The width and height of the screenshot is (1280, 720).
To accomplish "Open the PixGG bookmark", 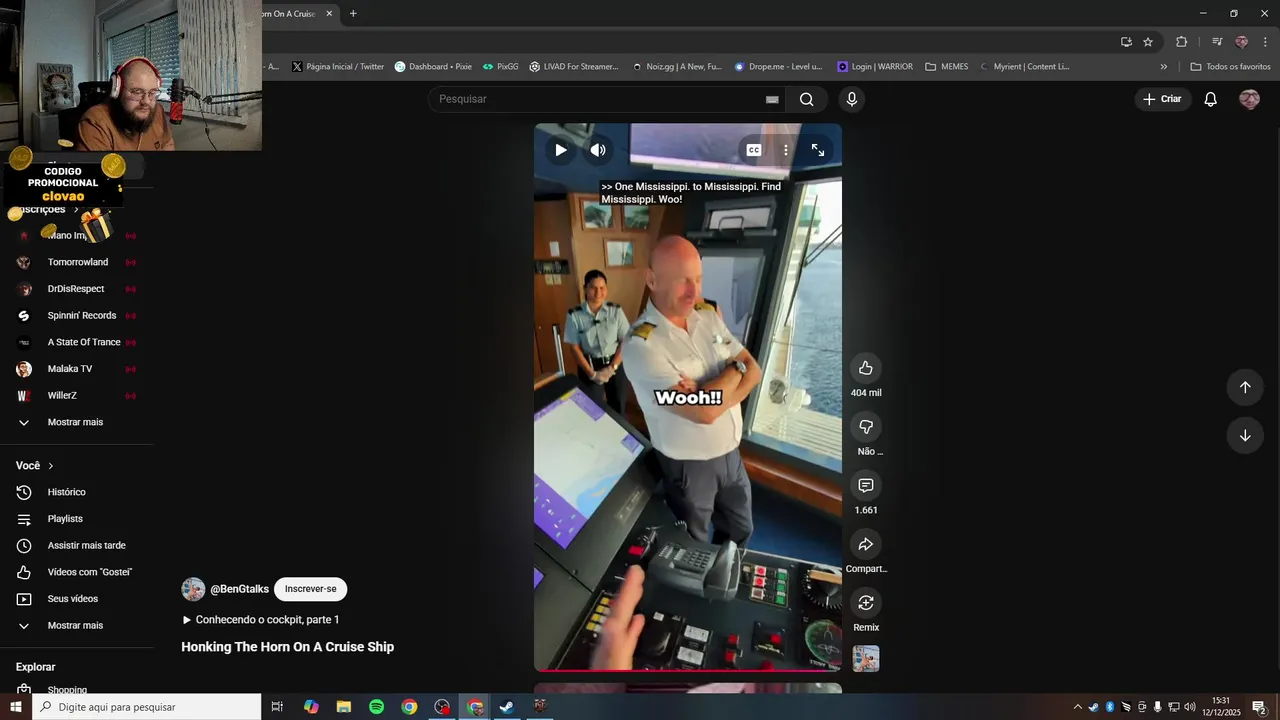I will pos(500,67).
